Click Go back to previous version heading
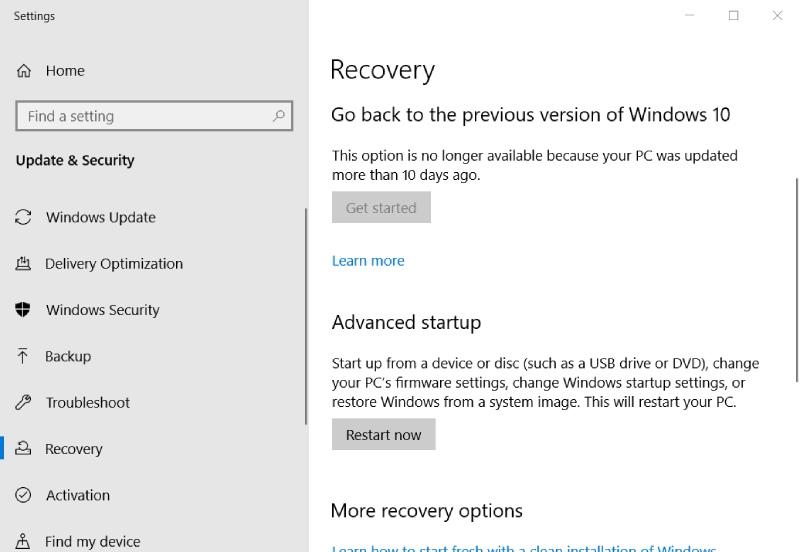 [531, 115]
